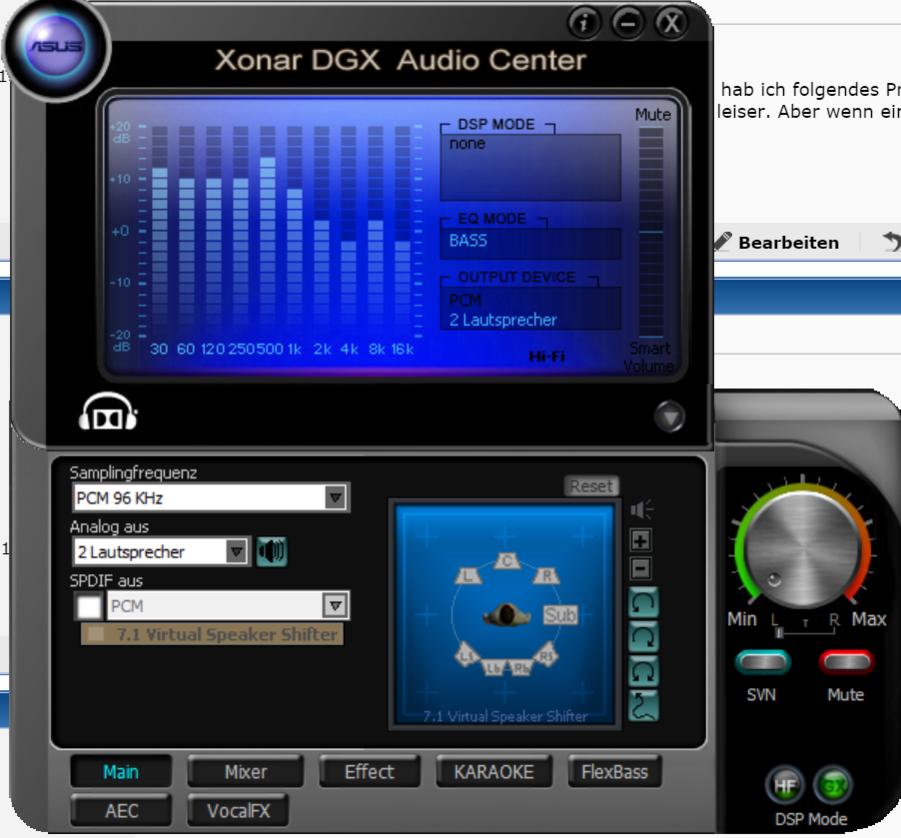
Task: Enable the SPDIF aus checkbox
Action: click(x=90, y=606)
